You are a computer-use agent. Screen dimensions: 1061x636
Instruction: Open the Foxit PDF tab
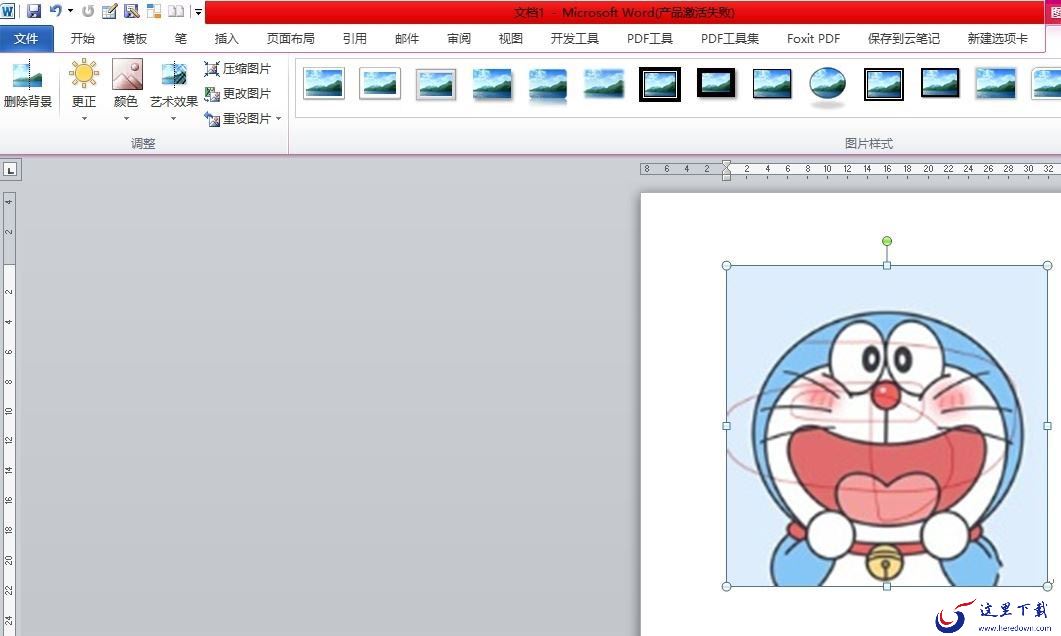(813, 39)
